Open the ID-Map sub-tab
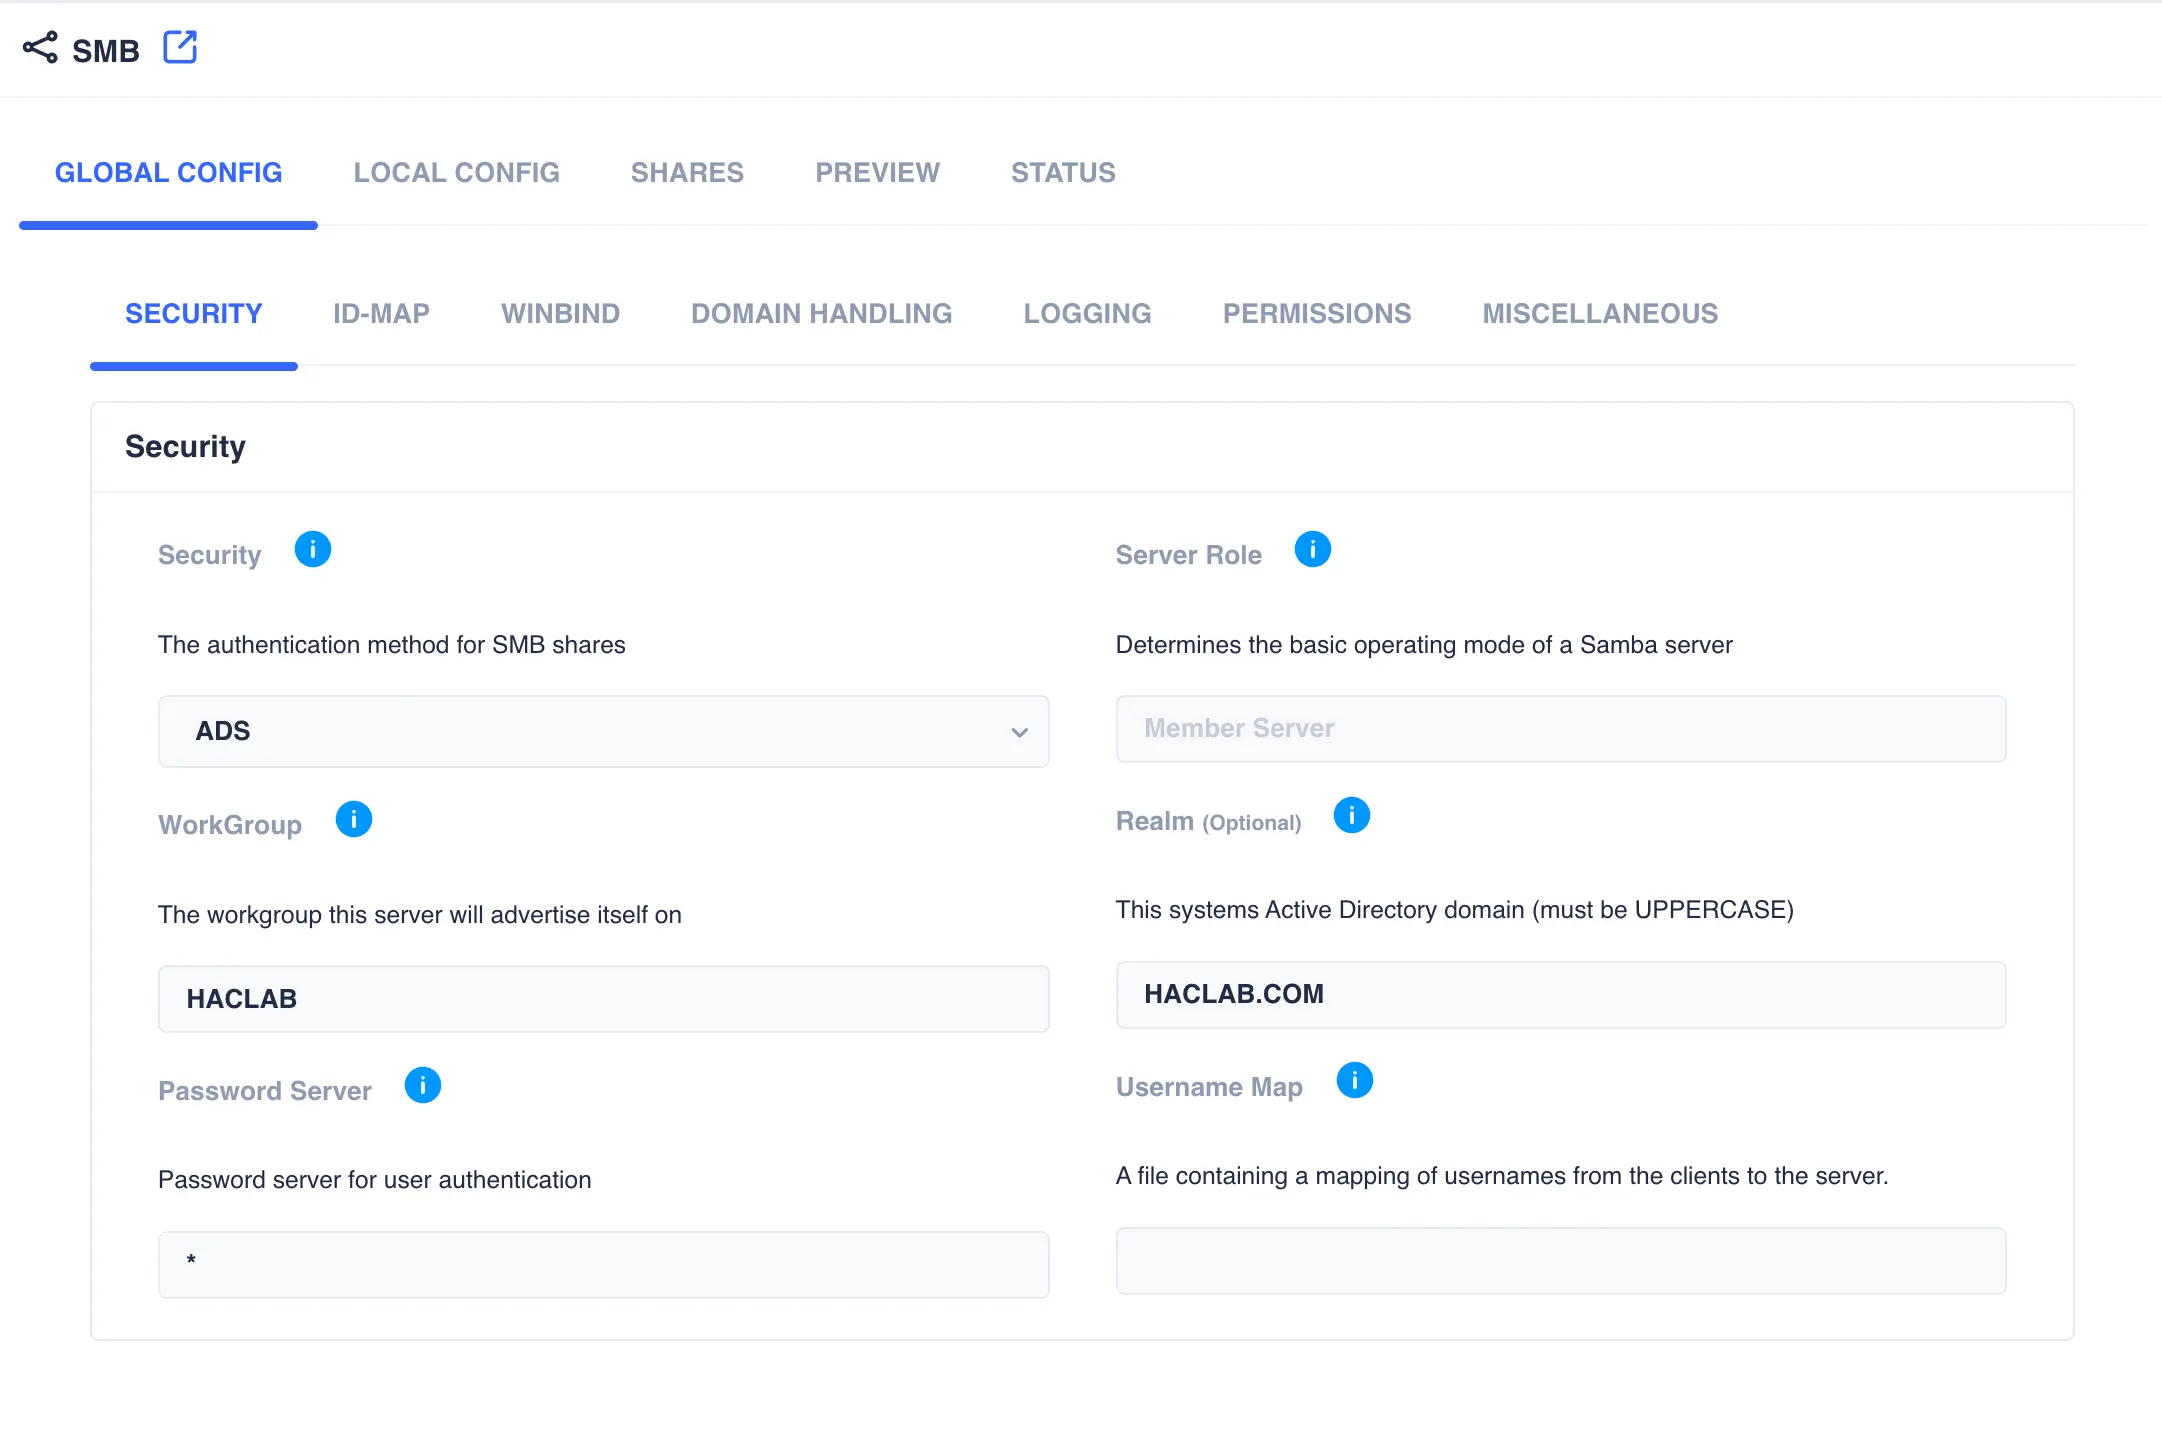The image size is (2162, 1430). click(x=381, y=313)
